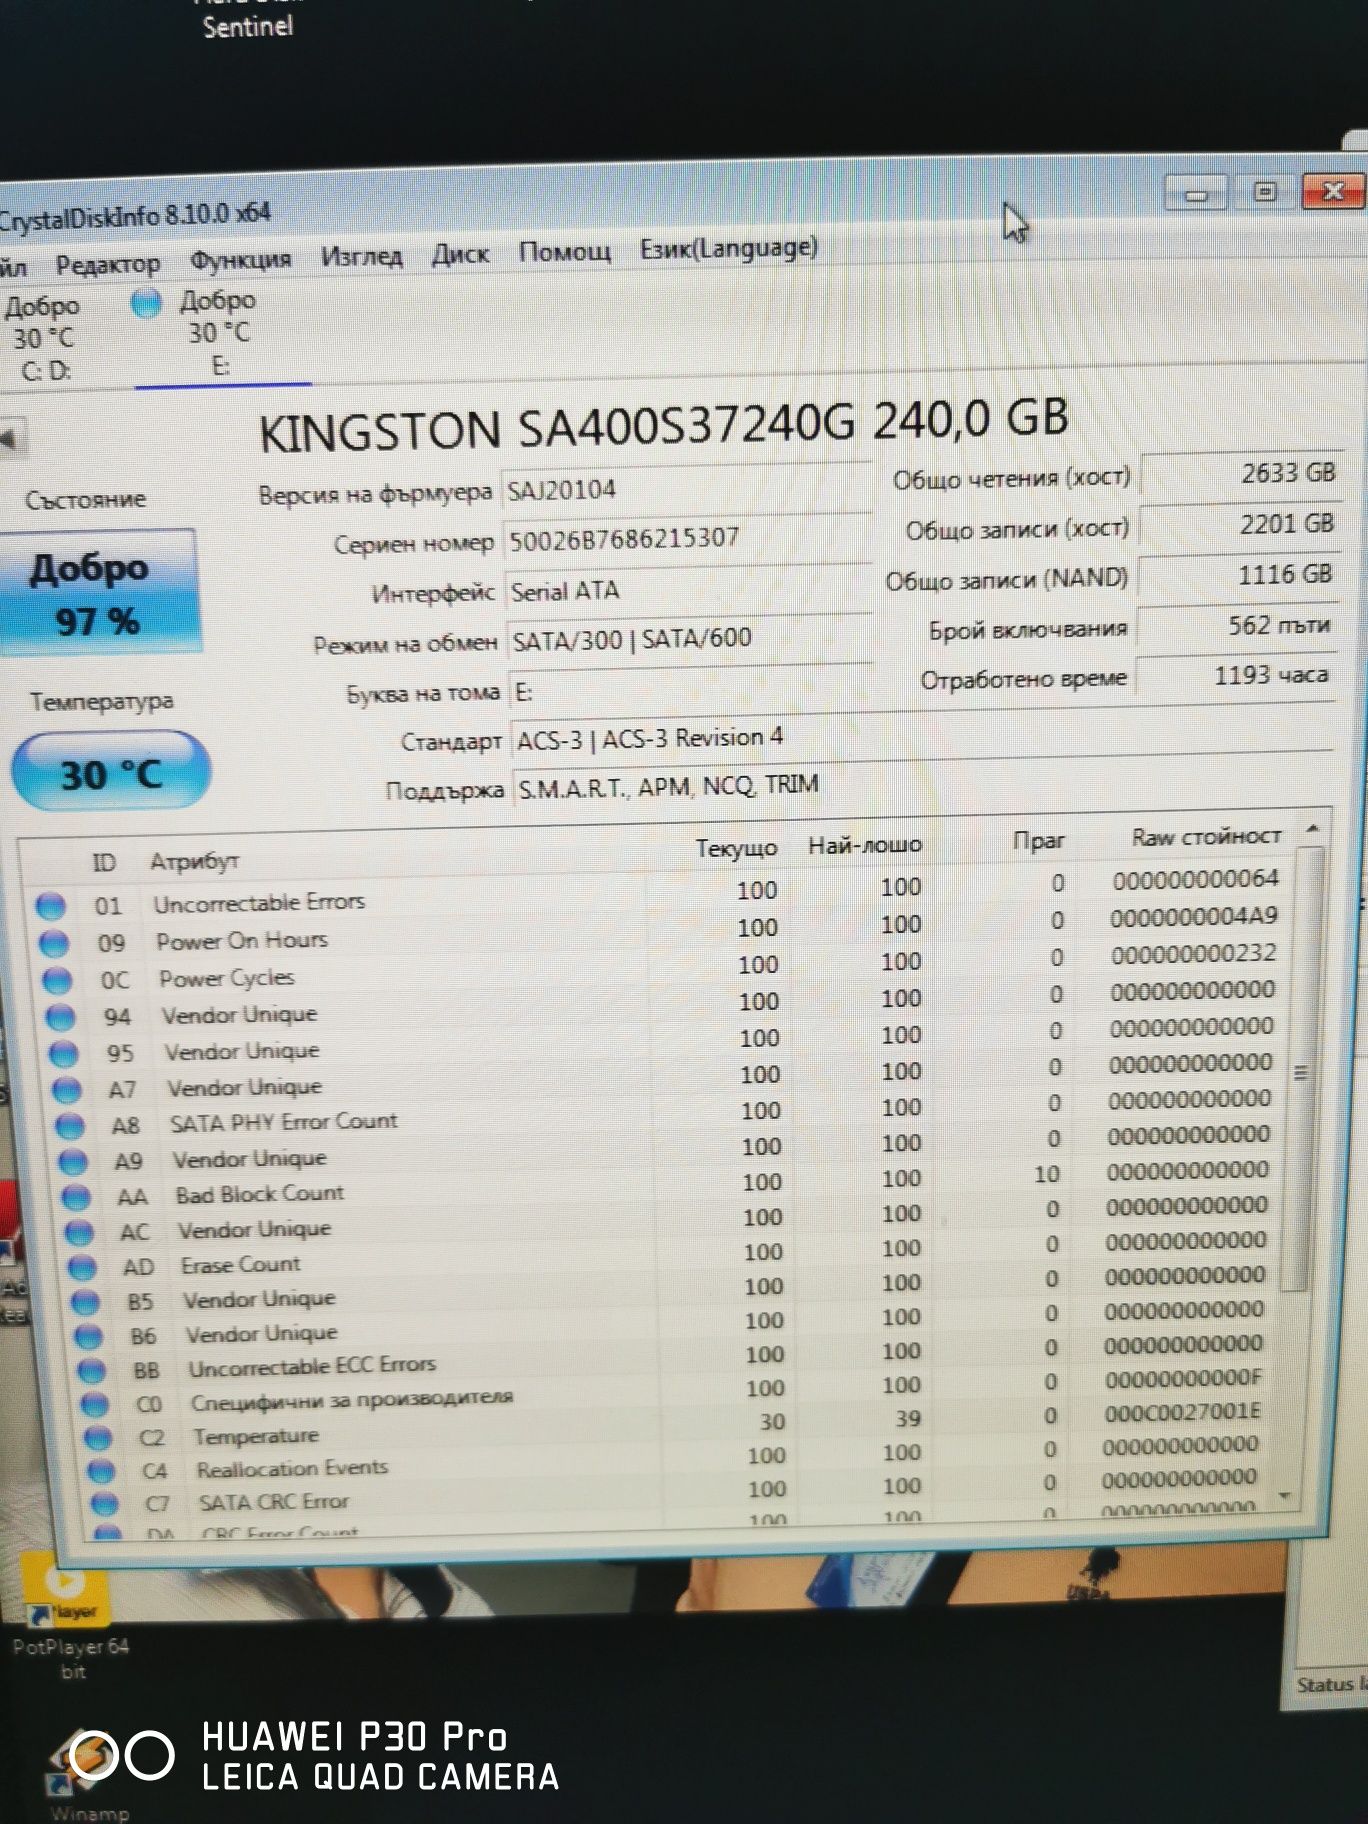Select the Uncorrectable ECC Errors attribute text
1368x1824 pixels.
(313, 1366)
